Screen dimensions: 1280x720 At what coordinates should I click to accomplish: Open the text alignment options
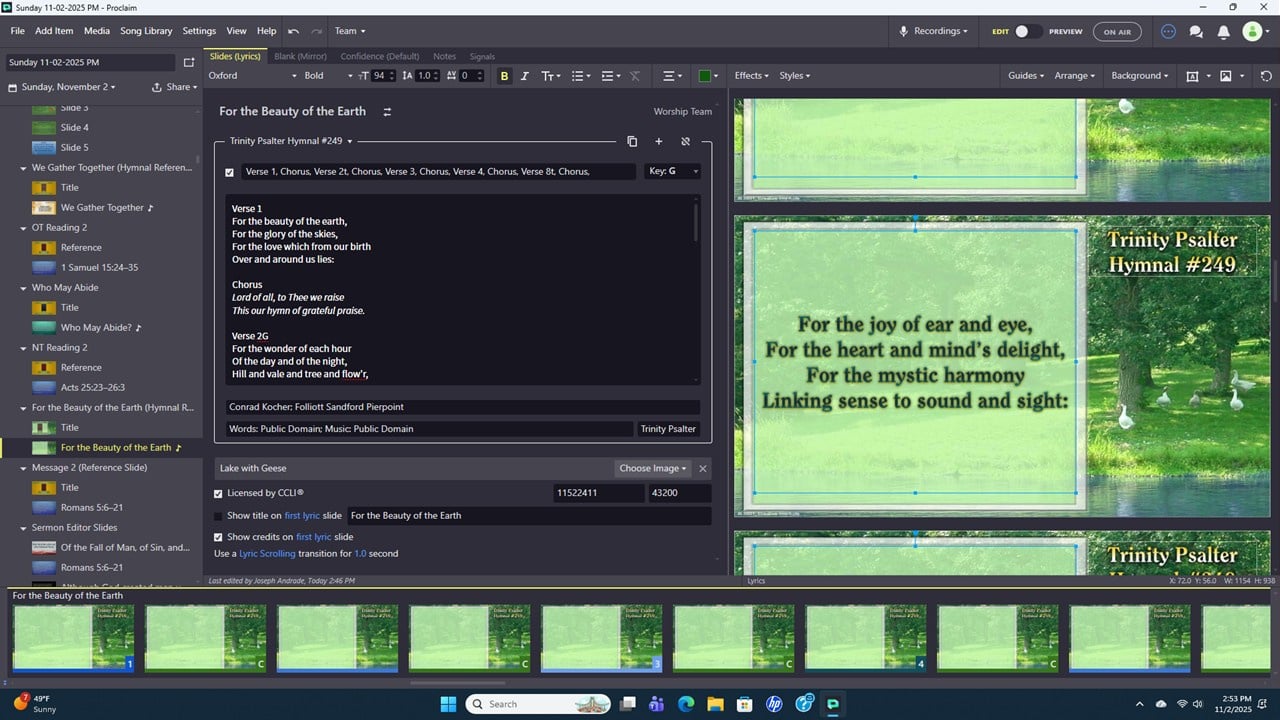672,76
